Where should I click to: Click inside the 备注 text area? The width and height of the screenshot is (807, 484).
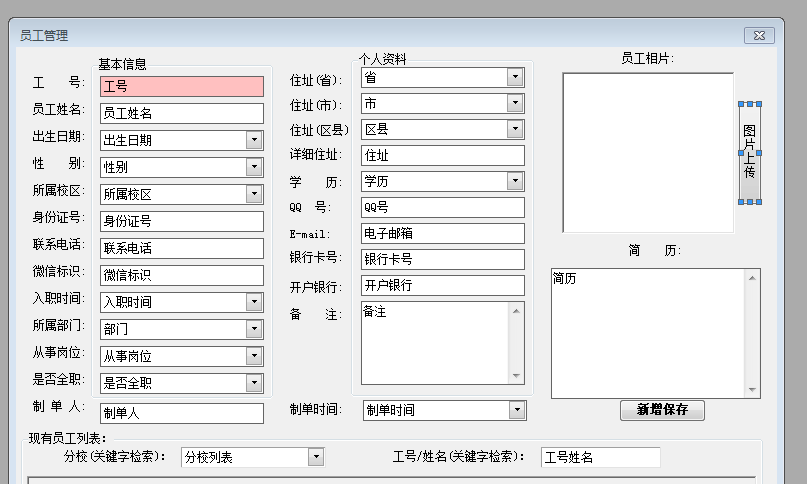tap(435, 343)
